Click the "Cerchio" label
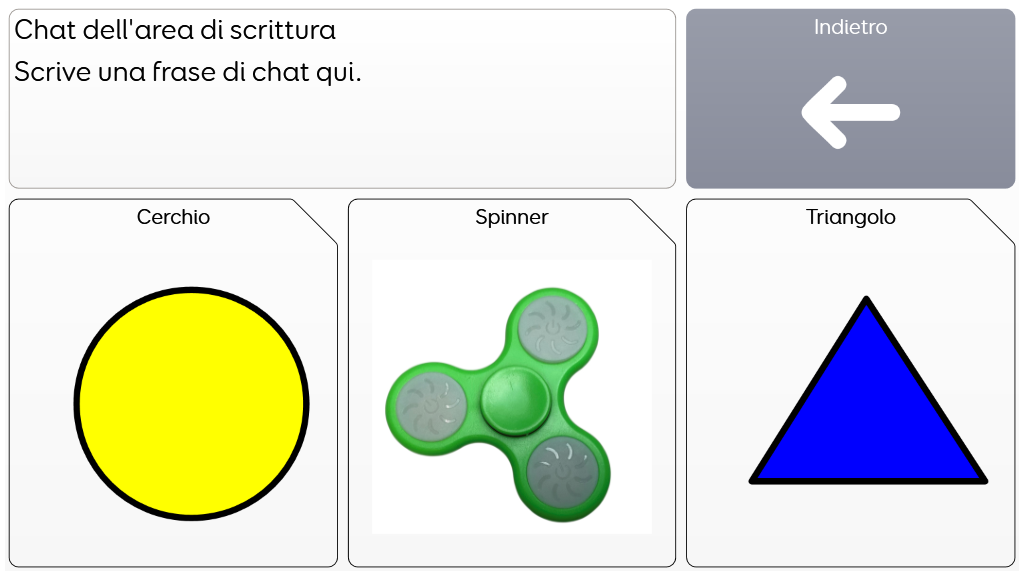This screenshot has height=576, width=1024. coord(173,217)
